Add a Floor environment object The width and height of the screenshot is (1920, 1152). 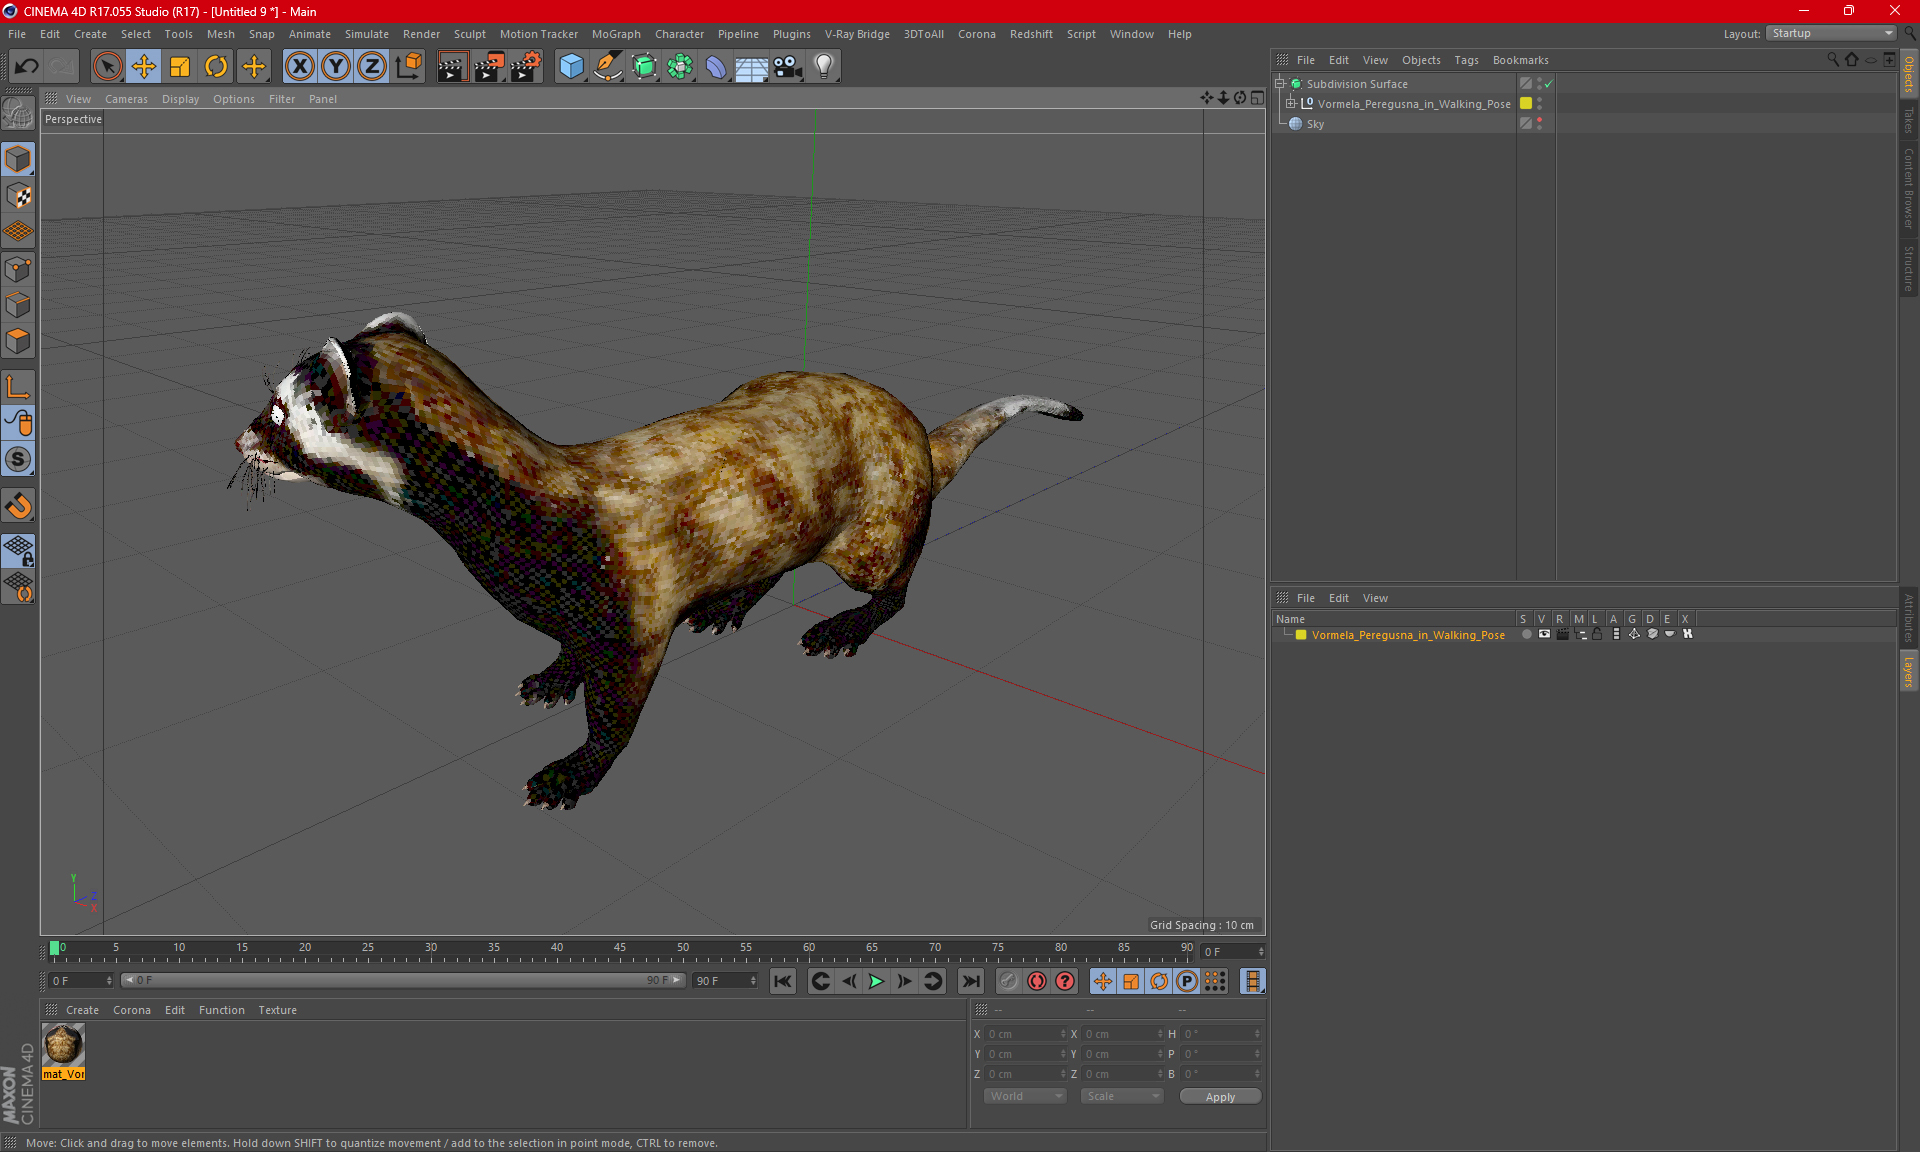751,67
